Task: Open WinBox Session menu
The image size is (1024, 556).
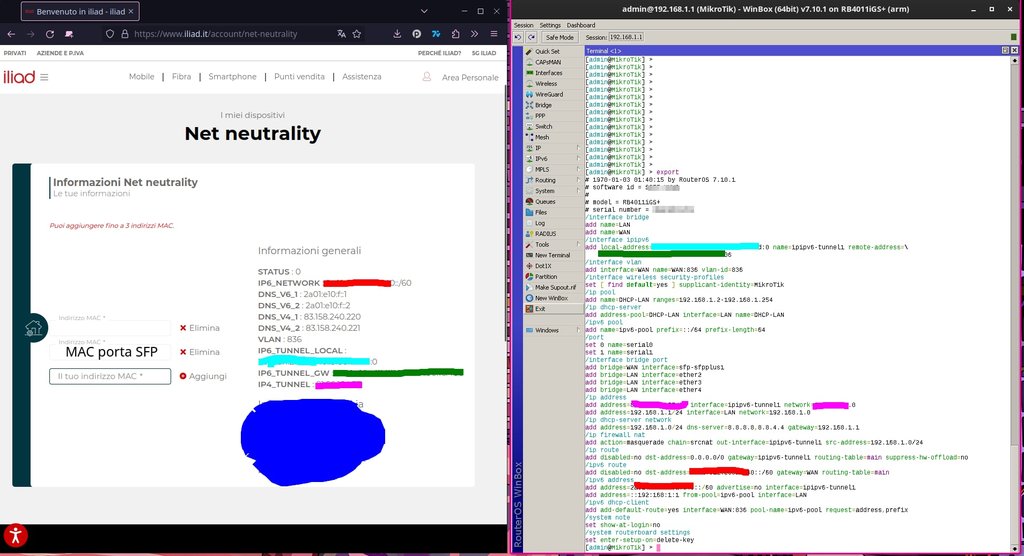Action: (x=523, y=25)
